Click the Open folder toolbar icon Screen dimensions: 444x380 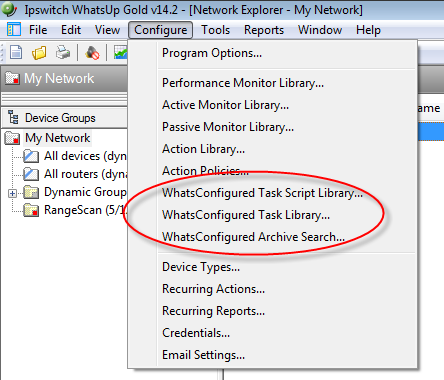coord(39,53)
